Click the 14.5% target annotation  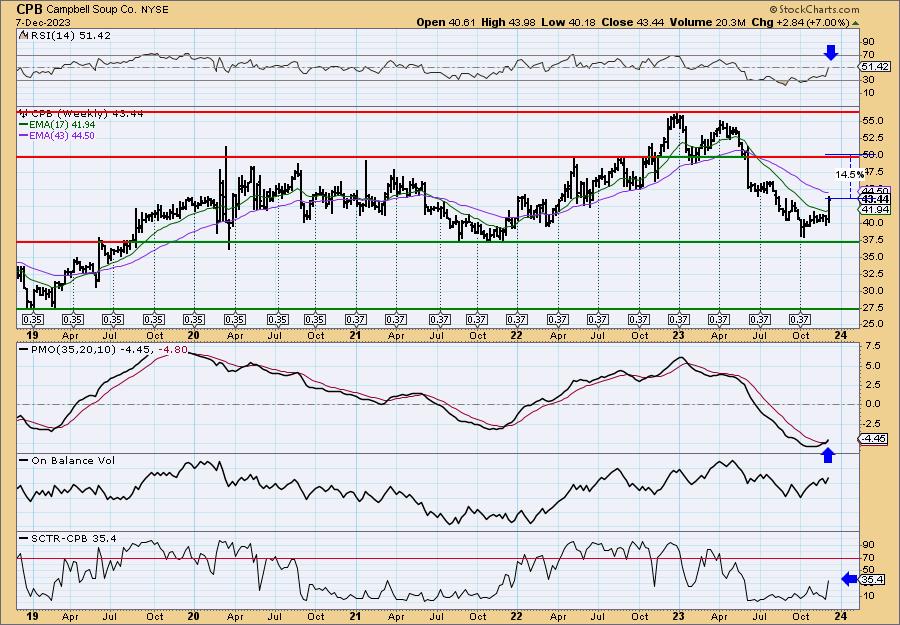(x=849, y=174)
